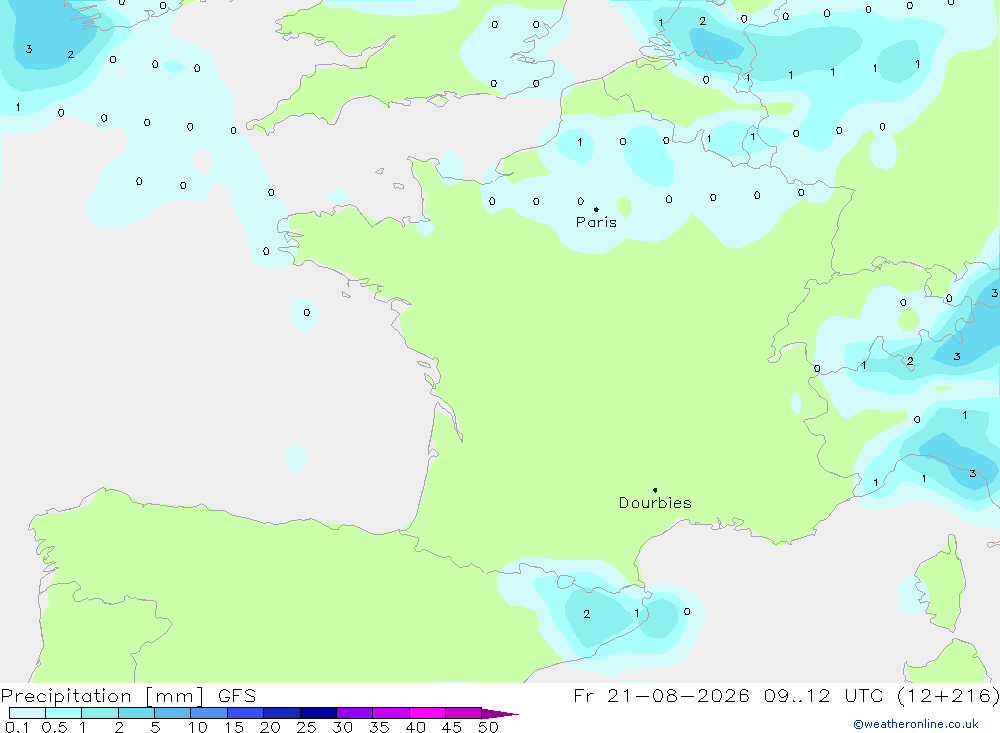Pick the 10–15 mm blue legend swatch
Viewport: 1000px width, 733px height.
[x=209, y=713]
